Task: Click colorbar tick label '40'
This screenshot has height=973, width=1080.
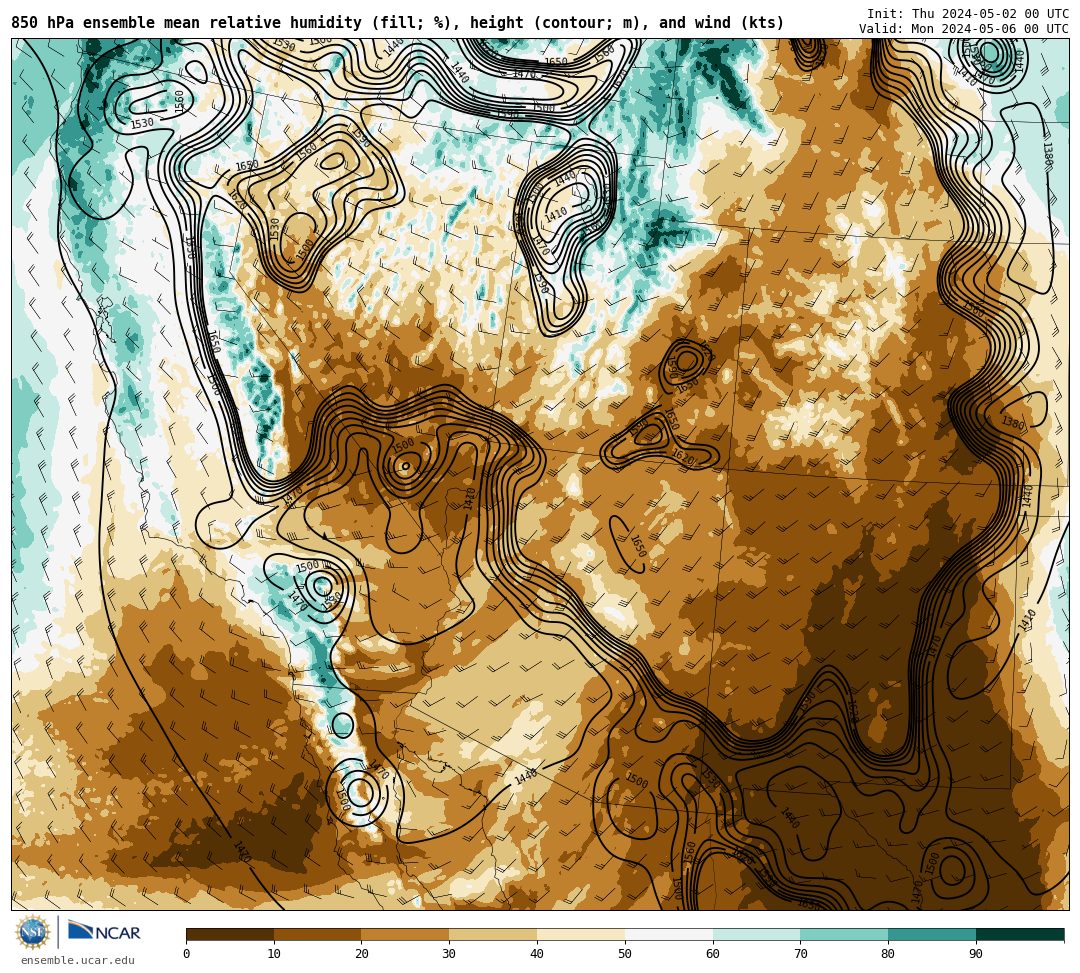Action: [537, 954]
